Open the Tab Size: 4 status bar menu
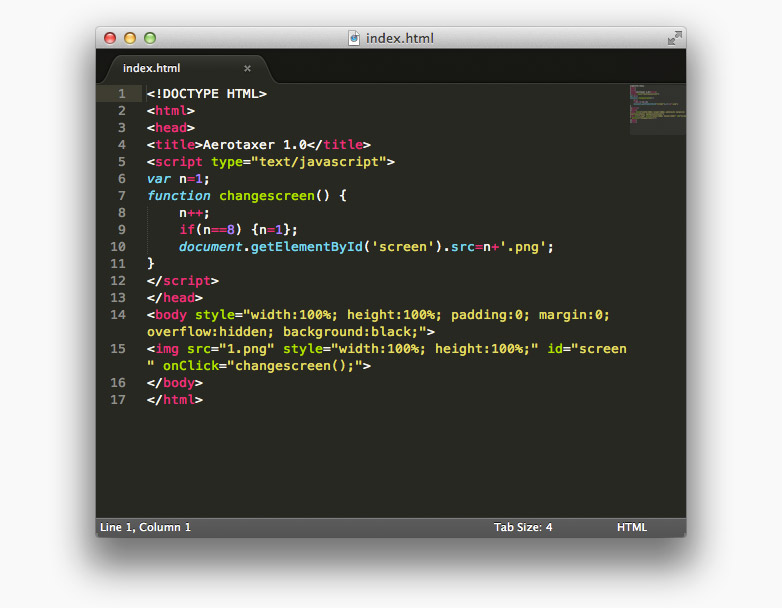The width and height of the screenshot is (782, 608). (523, 527)
